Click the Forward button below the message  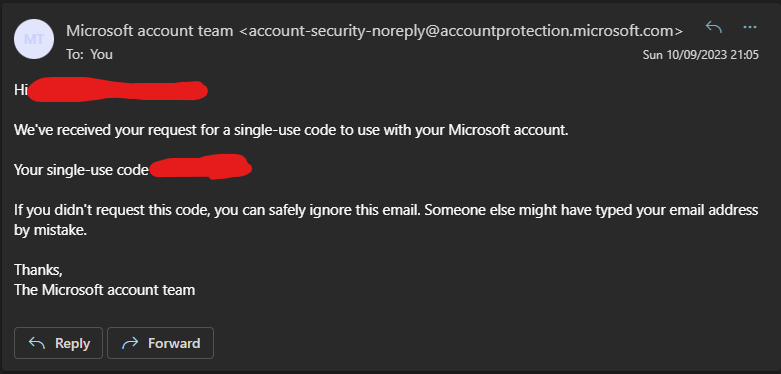[x=160, y=343]
